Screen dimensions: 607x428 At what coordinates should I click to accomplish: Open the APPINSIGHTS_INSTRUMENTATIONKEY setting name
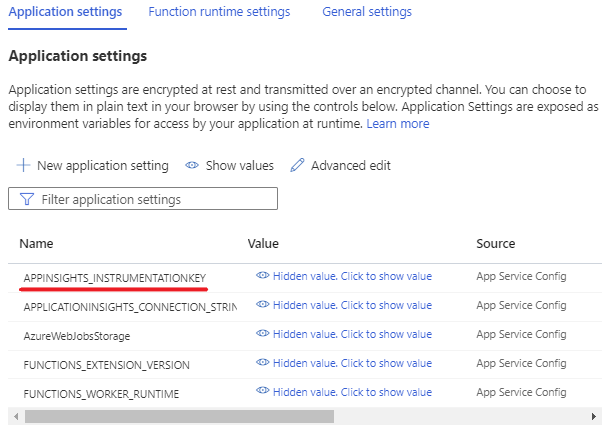[x=116, y=277]
